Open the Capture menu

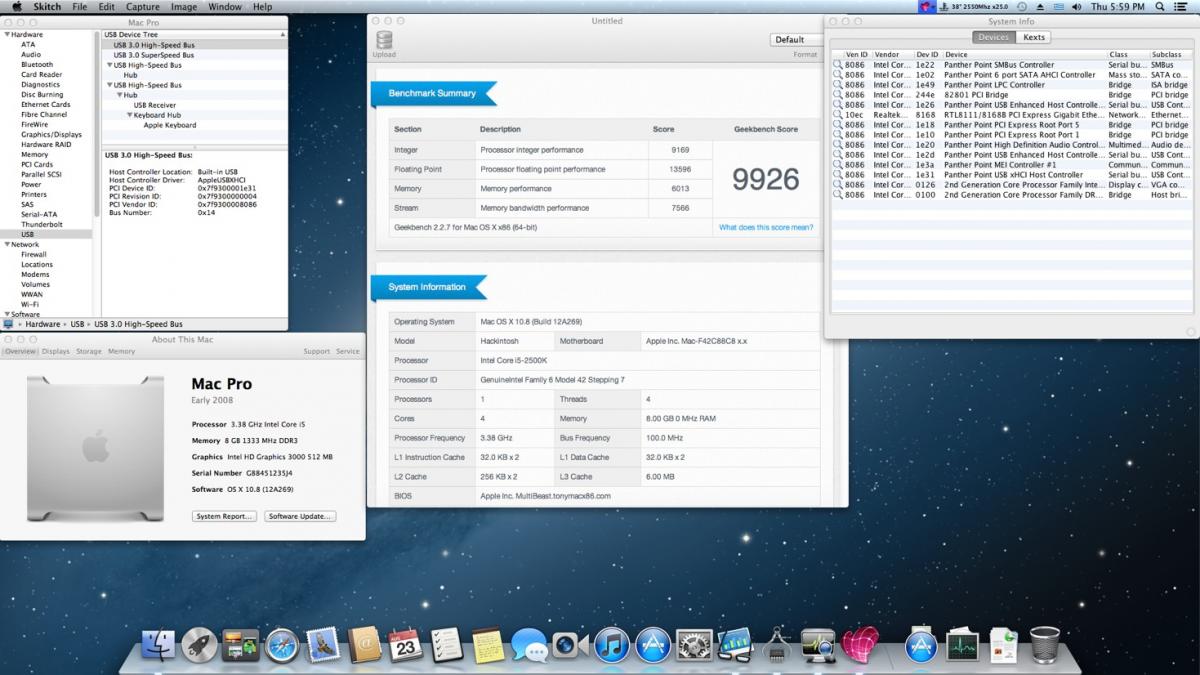(x=143, y=7)
